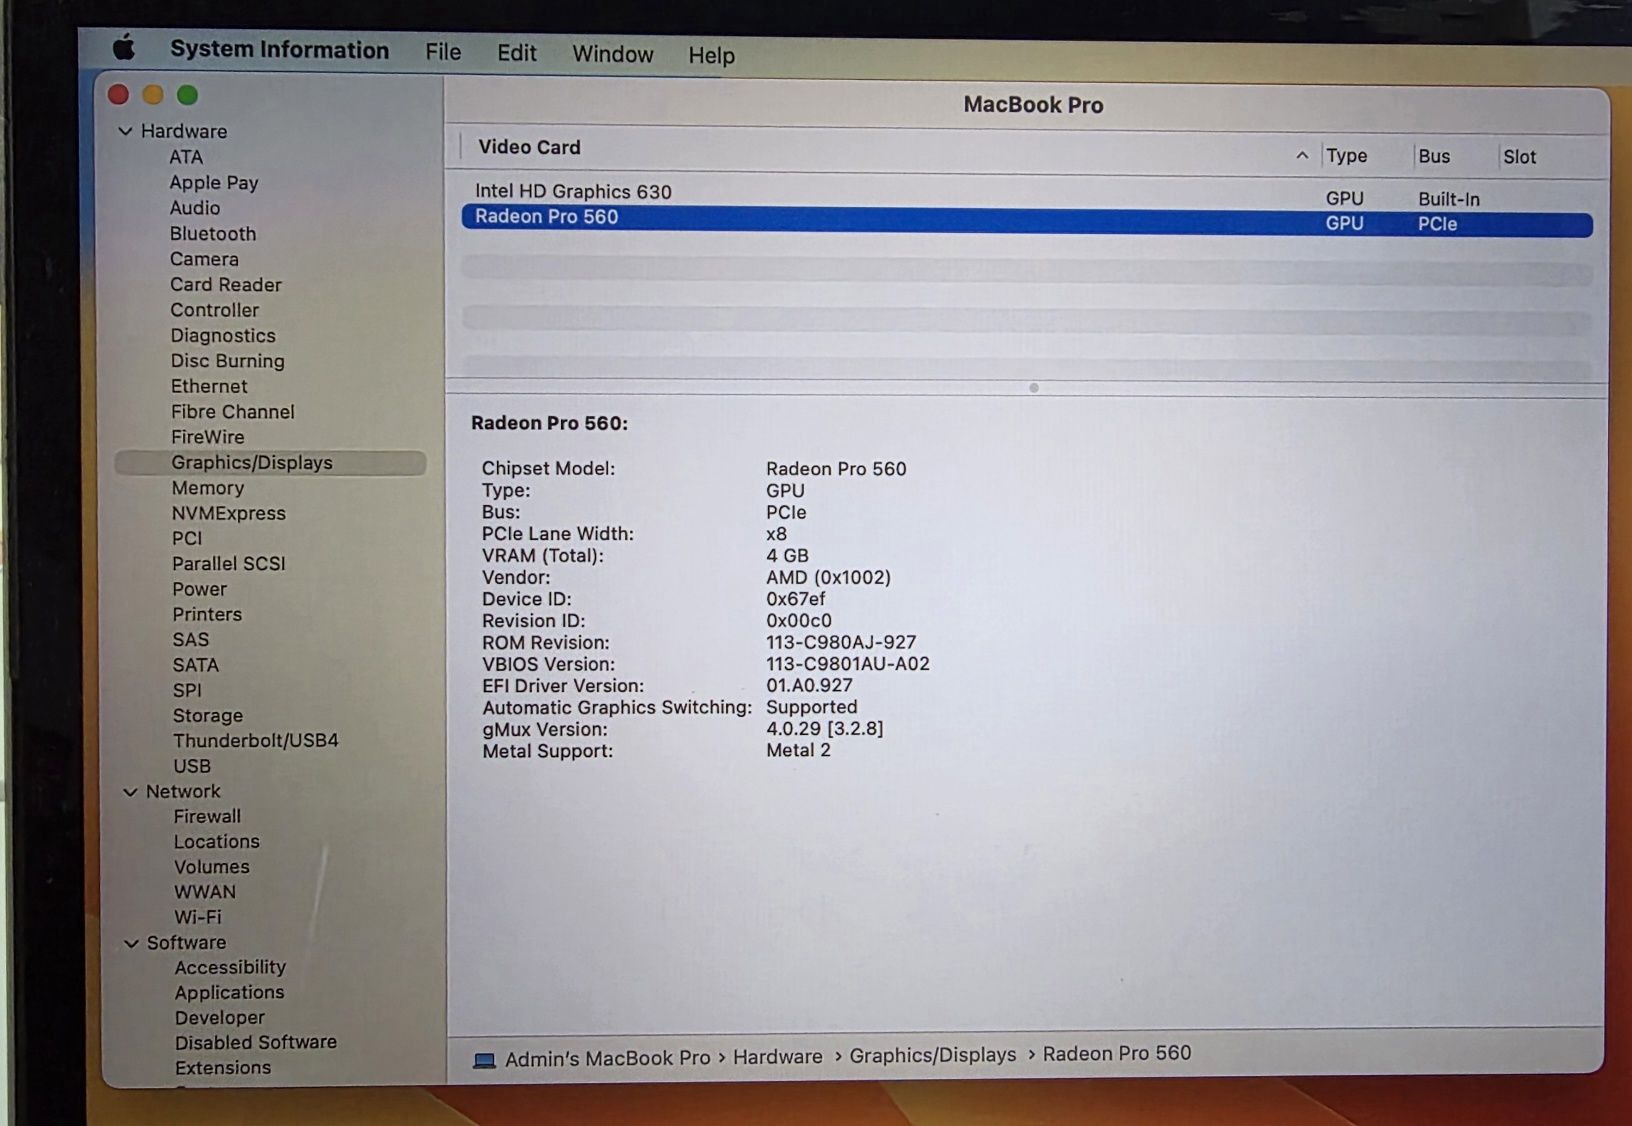This screenshot has width=1632, height=1126.
Task: Select FireWire in the sidebar
Action: (x=208, y=437)
